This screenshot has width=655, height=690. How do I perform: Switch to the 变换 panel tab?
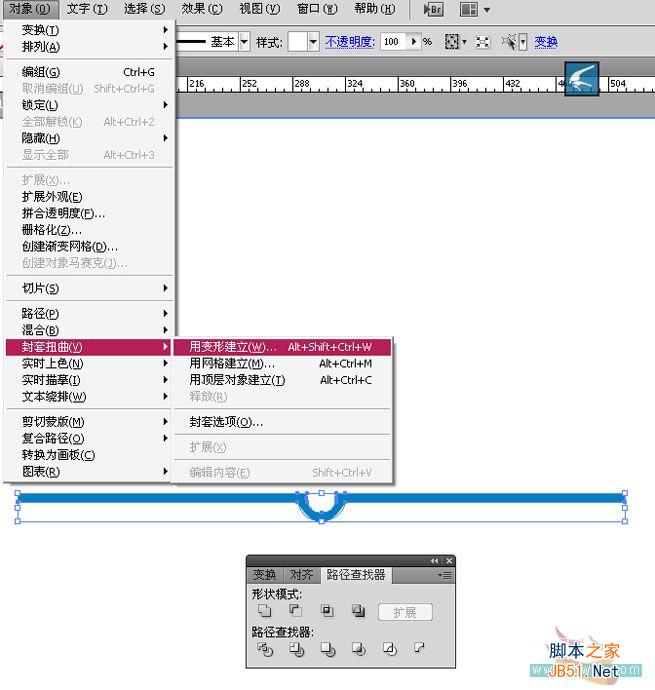pos(265,575)
